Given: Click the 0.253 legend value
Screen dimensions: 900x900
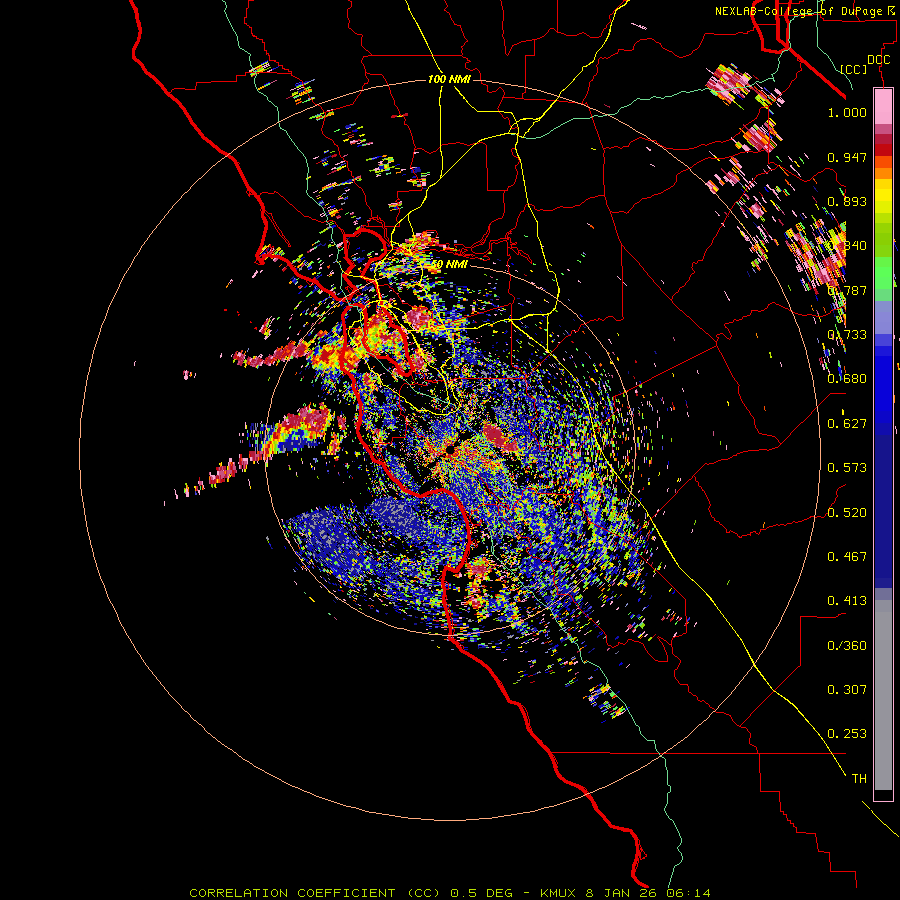Looking at the screenshot, I should point(847,734).
